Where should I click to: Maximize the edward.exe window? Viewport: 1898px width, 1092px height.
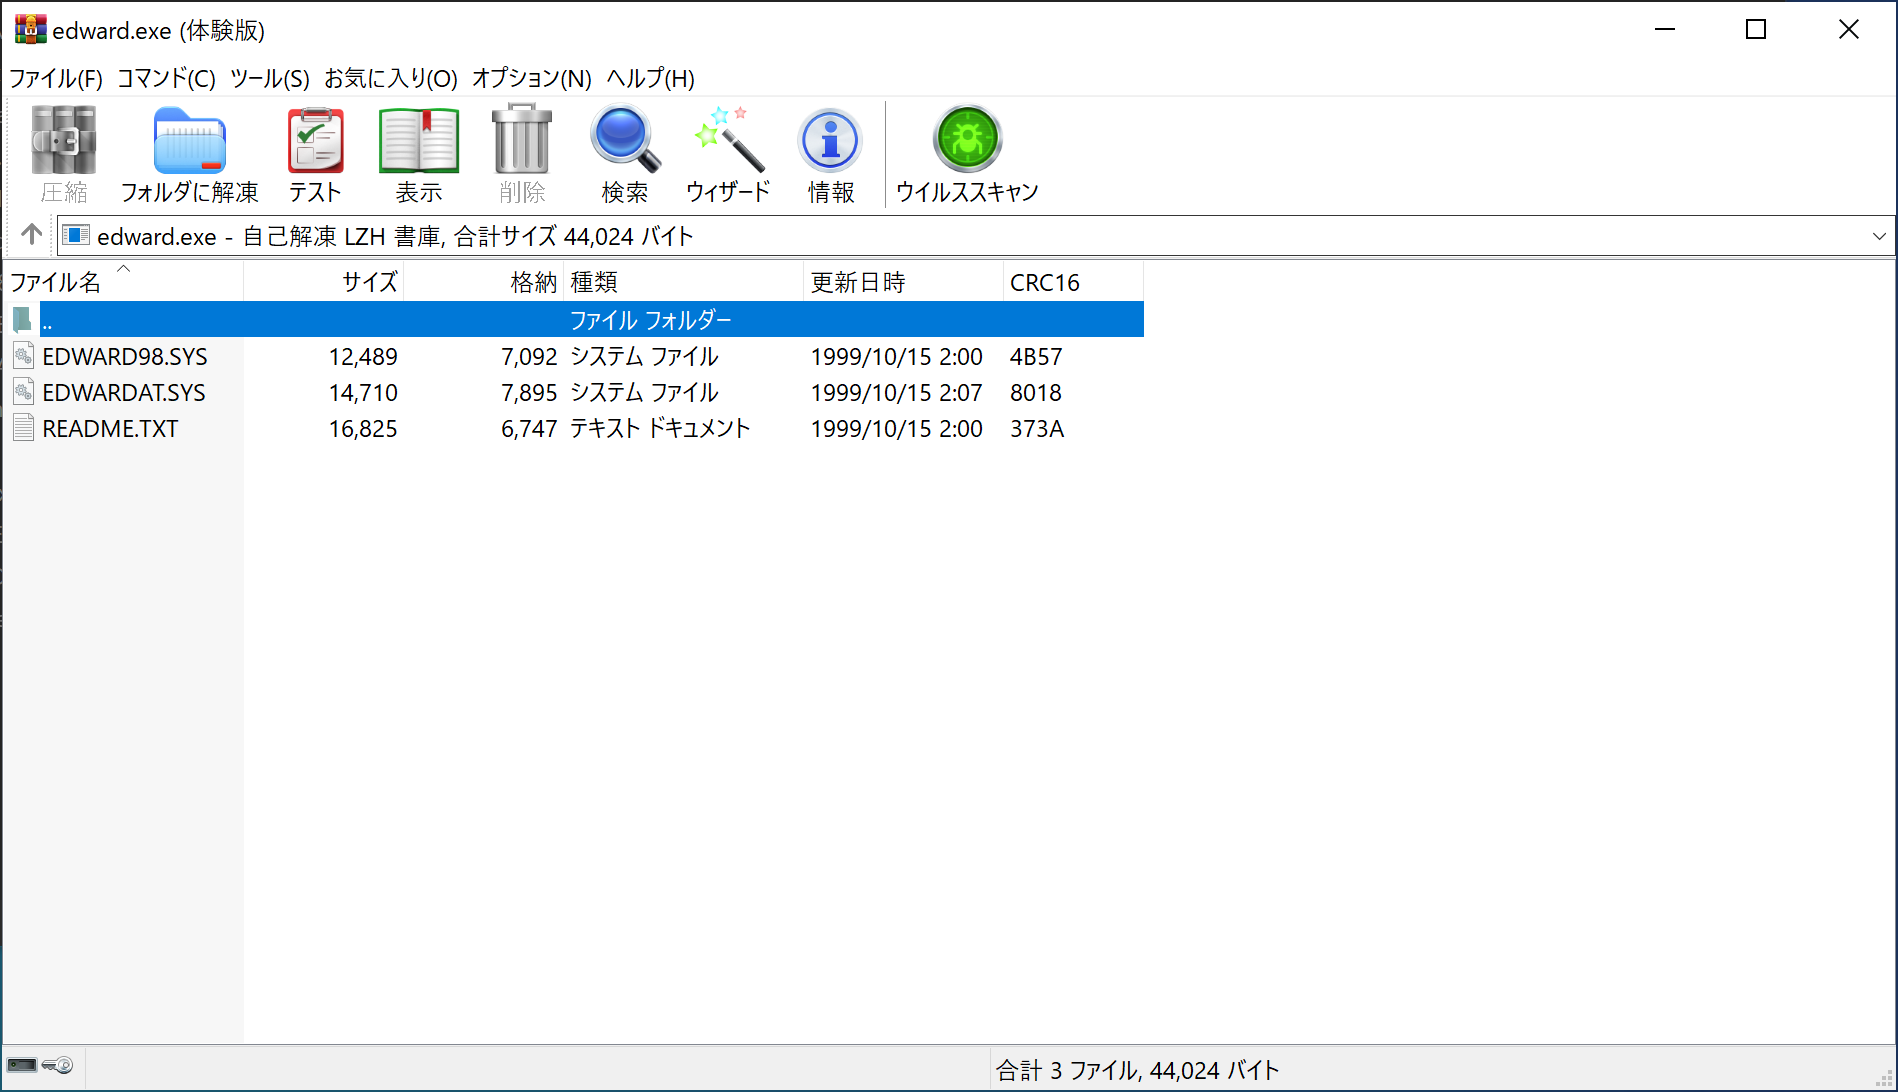(1756, 30)
